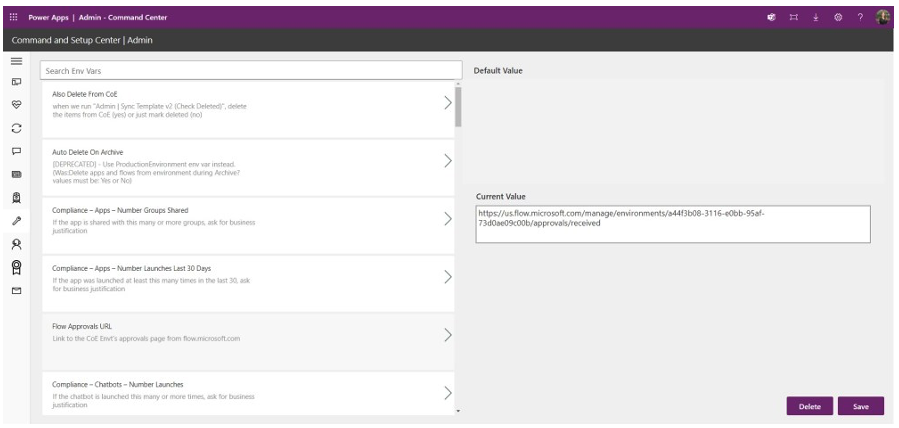Screen dimensions: 899x428
Task: Click the heart pulse sidebar icon
Action: pos(15,103)
